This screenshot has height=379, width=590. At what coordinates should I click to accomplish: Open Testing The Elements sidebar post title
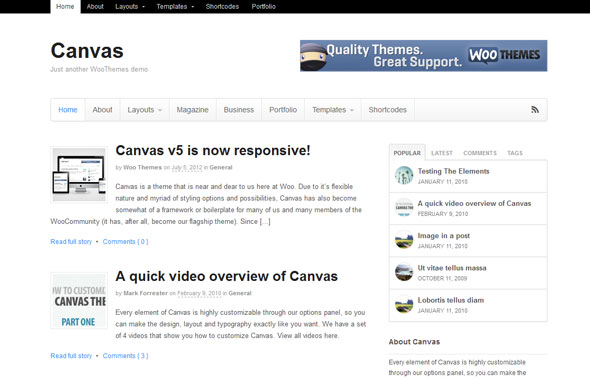tap(453, 171)
